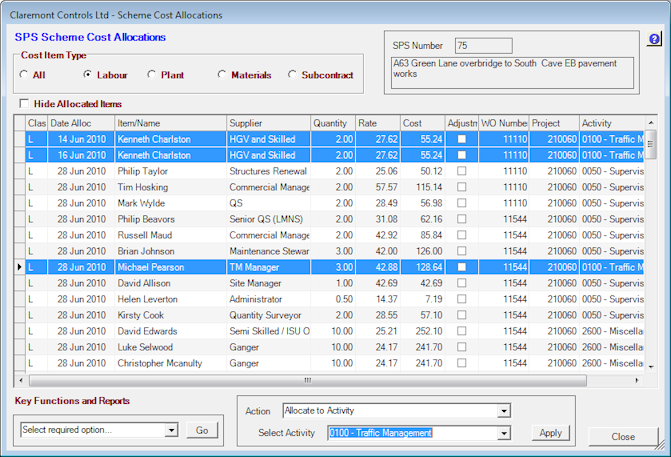Screen dimensions: 671x457
Task: Tick adjustment checkbox for Tim Hosking row
Action: (461, 187)
